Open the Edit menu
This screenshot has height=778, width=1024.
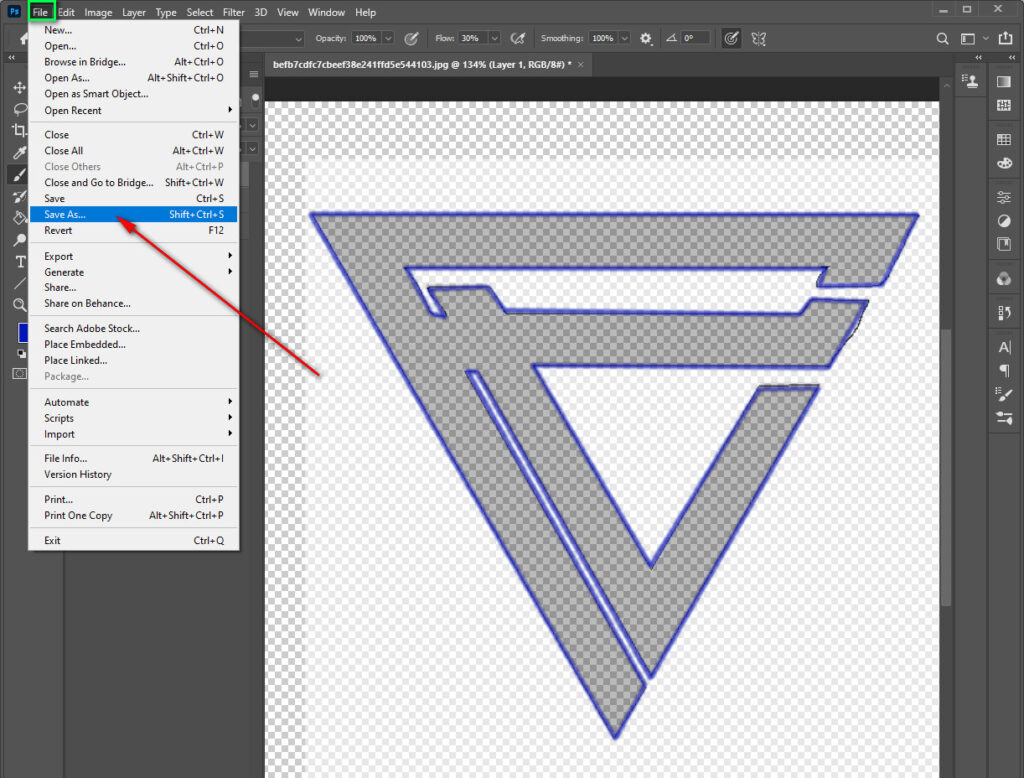click(x=66, y=12)
